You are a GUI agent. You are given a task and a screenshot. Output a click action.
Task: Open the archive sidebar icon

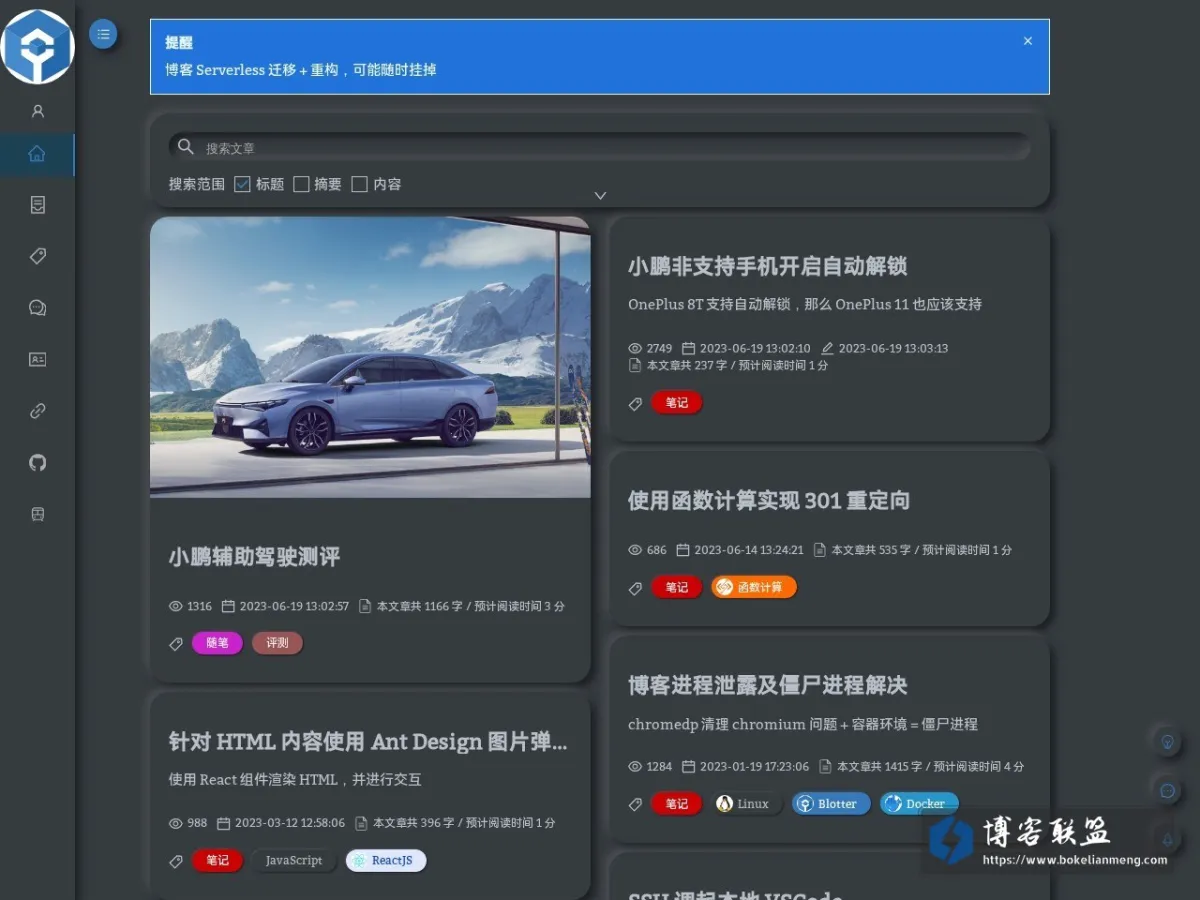point(37,205)
